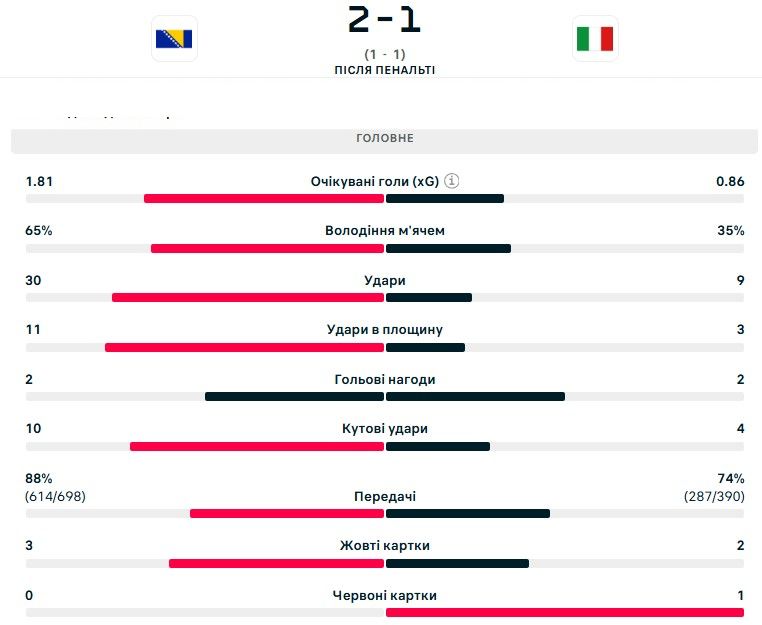Click the Володіння м'ячем stat label
Image resolution: width=762 pixels, height=625 pixels.
point(384,231)
